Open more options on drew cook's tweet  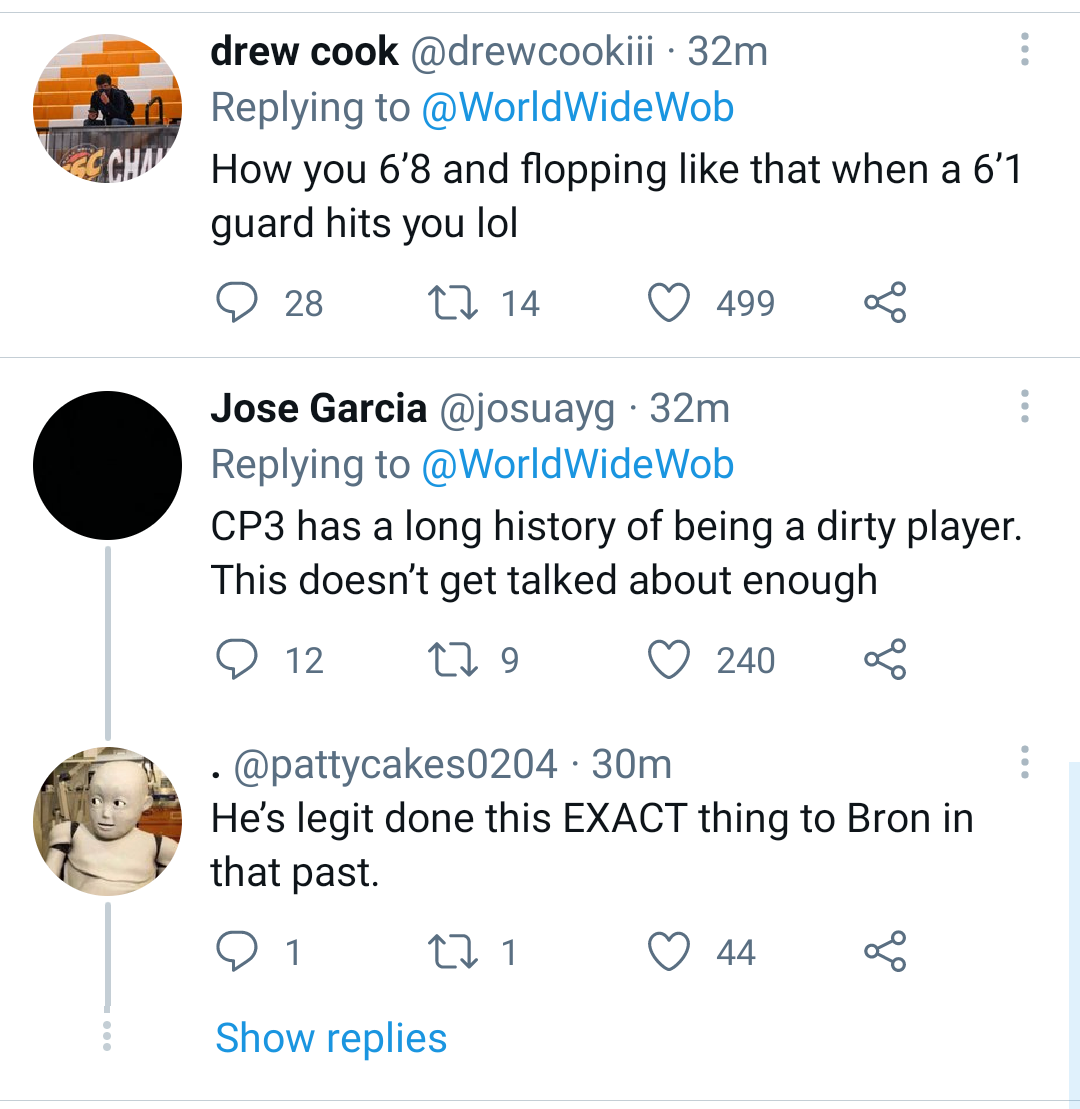(1023, 49)
